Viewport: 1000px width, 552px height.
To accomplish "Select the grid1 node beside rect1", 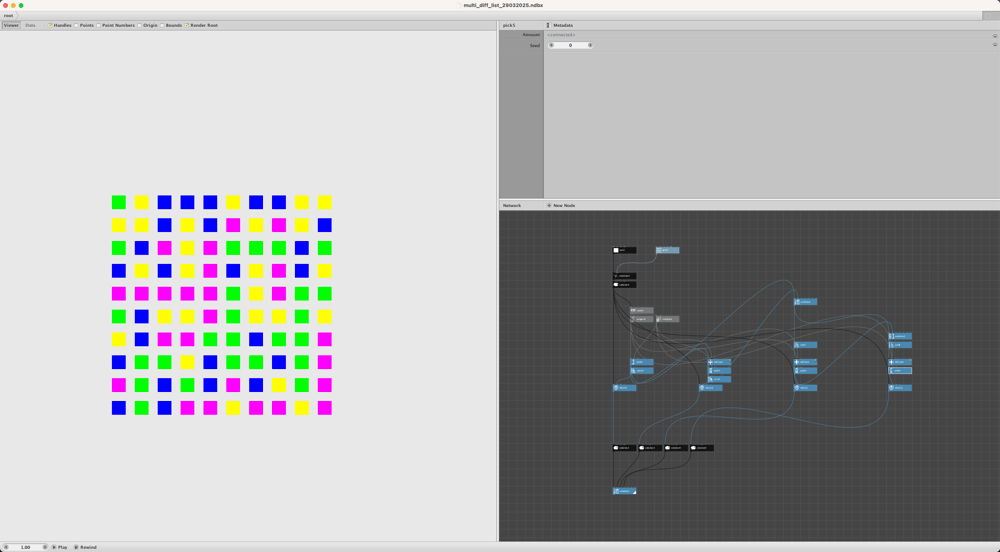I will (668, 251).
